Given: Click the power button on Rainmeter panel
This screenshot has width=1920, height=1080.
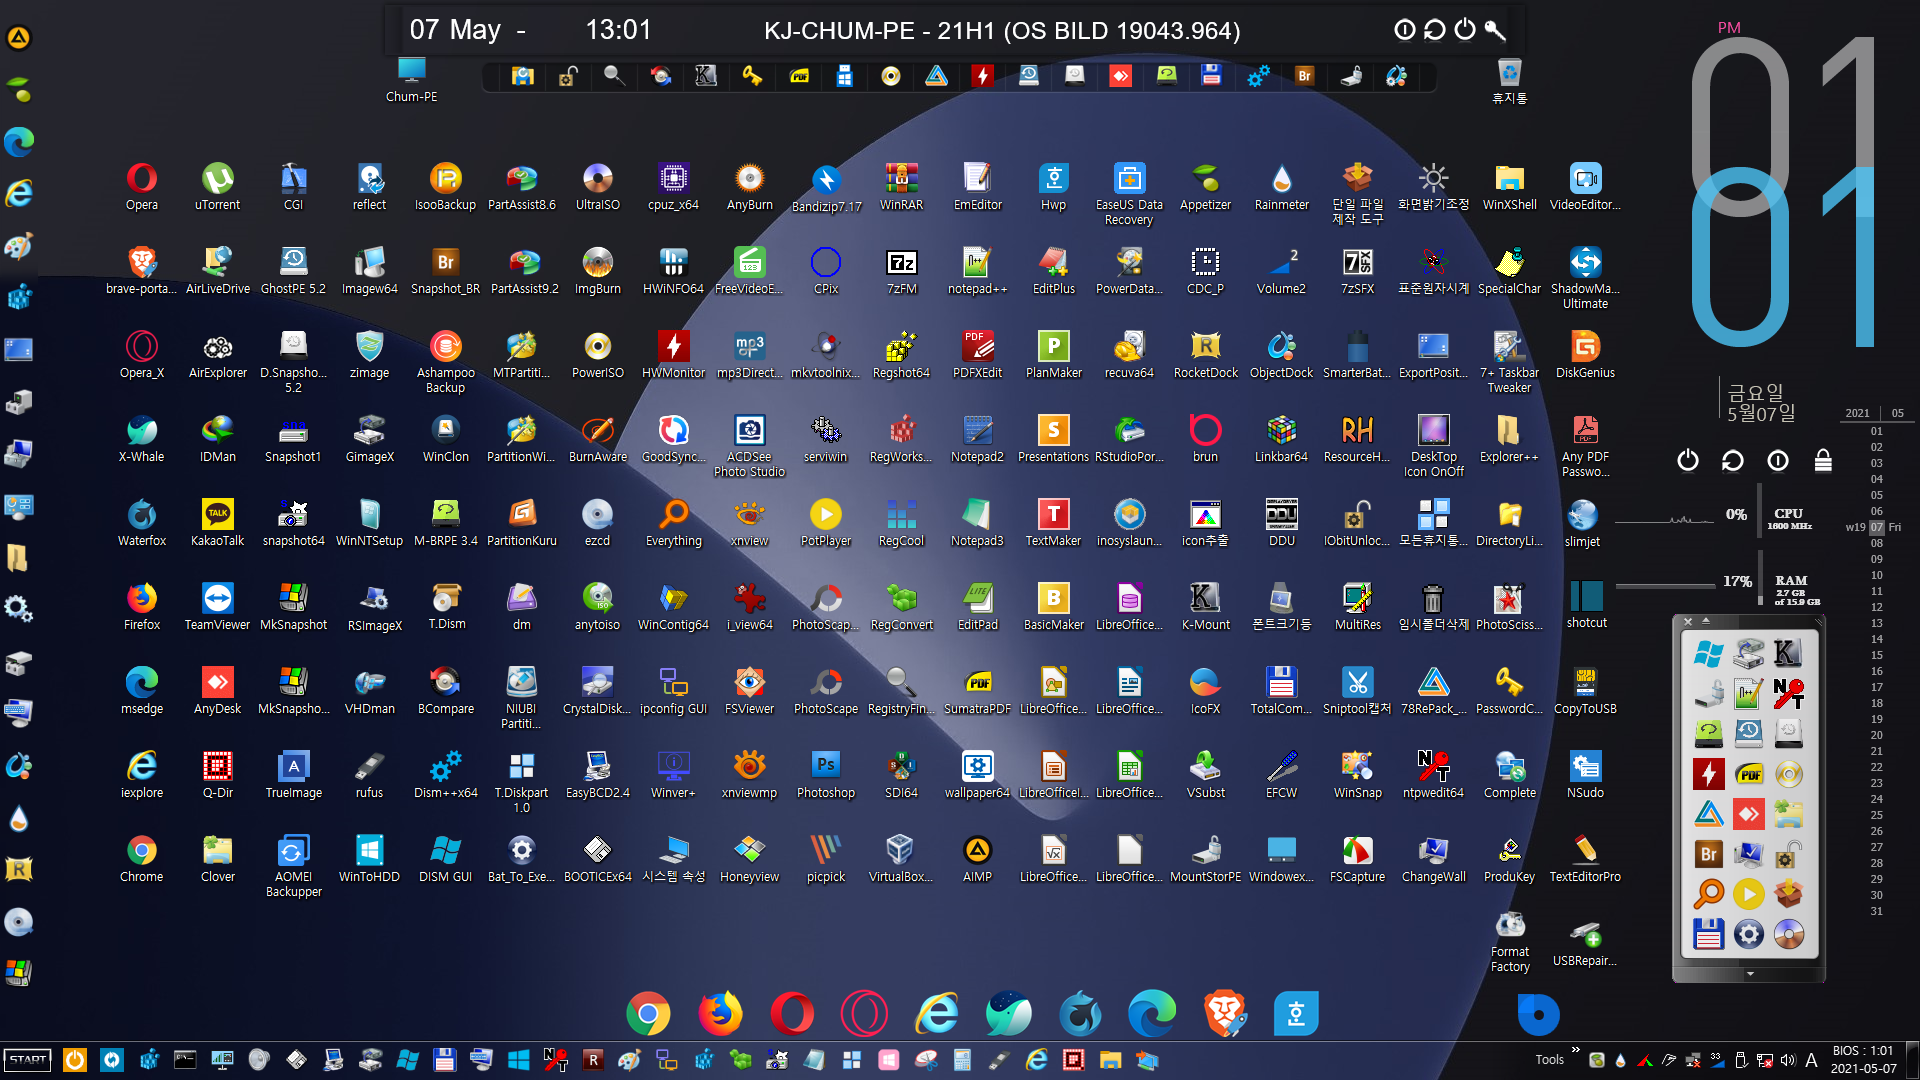Looking at the screenshot, I should 1688,460.
